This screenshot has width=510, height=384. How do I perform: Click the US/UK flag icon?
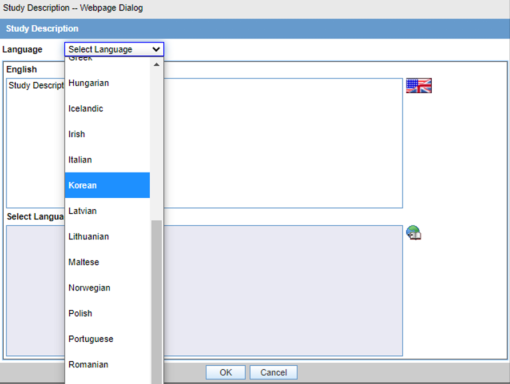[419, 86]
